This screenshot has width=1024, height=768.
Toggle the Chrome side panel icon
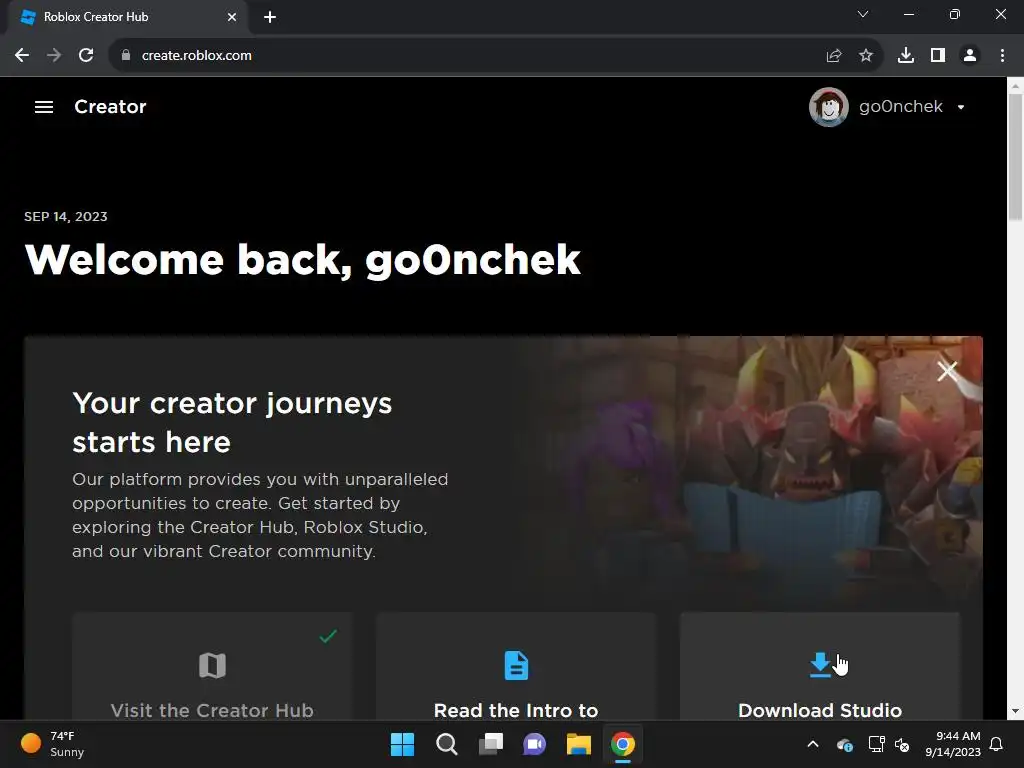[938, 56]
